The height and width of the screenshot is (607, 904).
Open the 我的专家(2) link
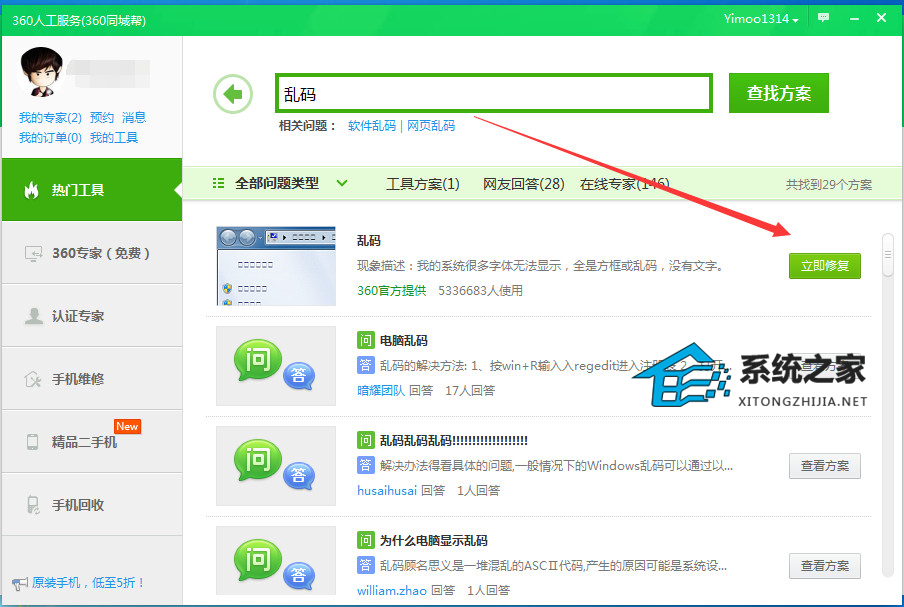(x=50, y=118)
